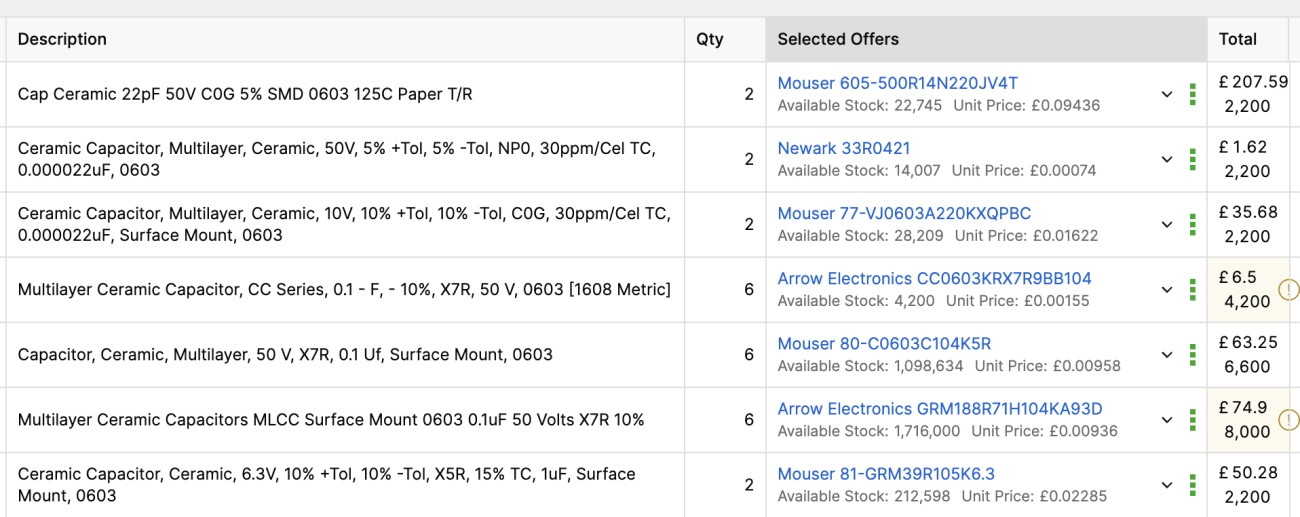Screen dimensions: 1300x517
Task: Click Qty cell for Mouser 80-C0603C104K5R row
Action: tap(726, 355)
